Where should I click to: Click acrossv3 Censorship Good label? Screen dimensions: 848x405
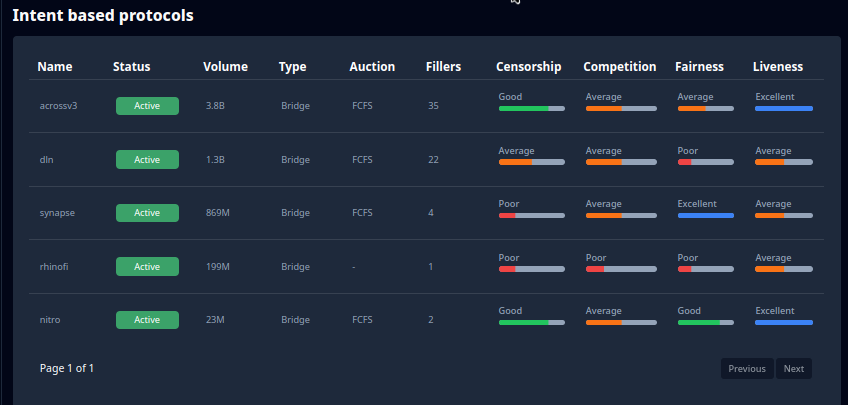[x=510, y=97]
